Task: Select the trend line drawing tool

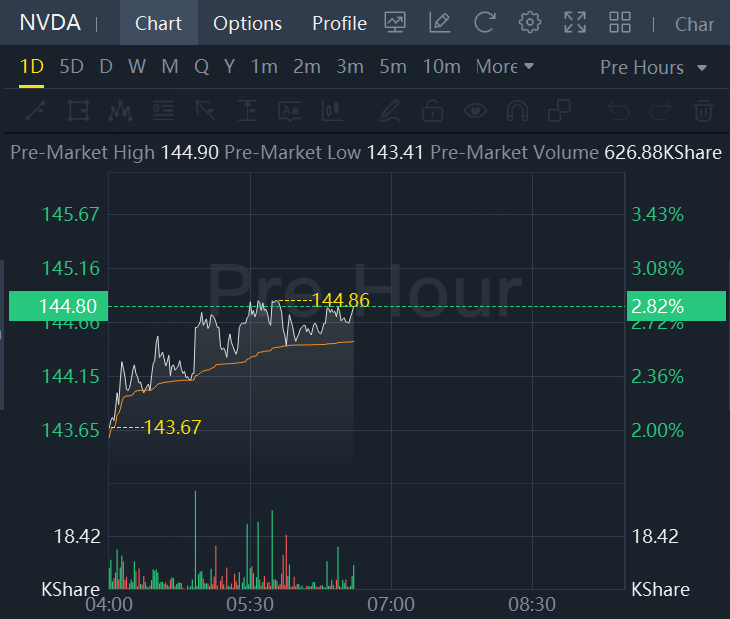Action: point(34,109)
